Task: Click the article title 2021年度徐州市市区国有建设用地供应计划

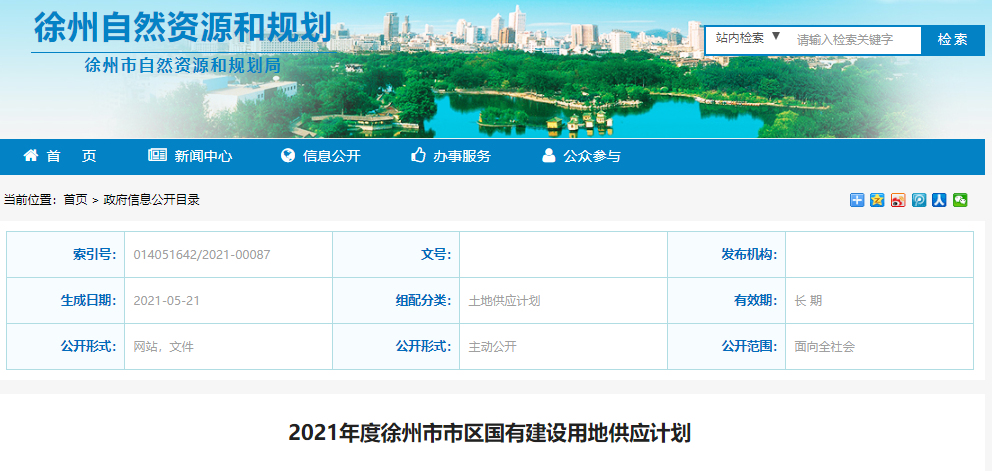Action: [x=490, y=433]
